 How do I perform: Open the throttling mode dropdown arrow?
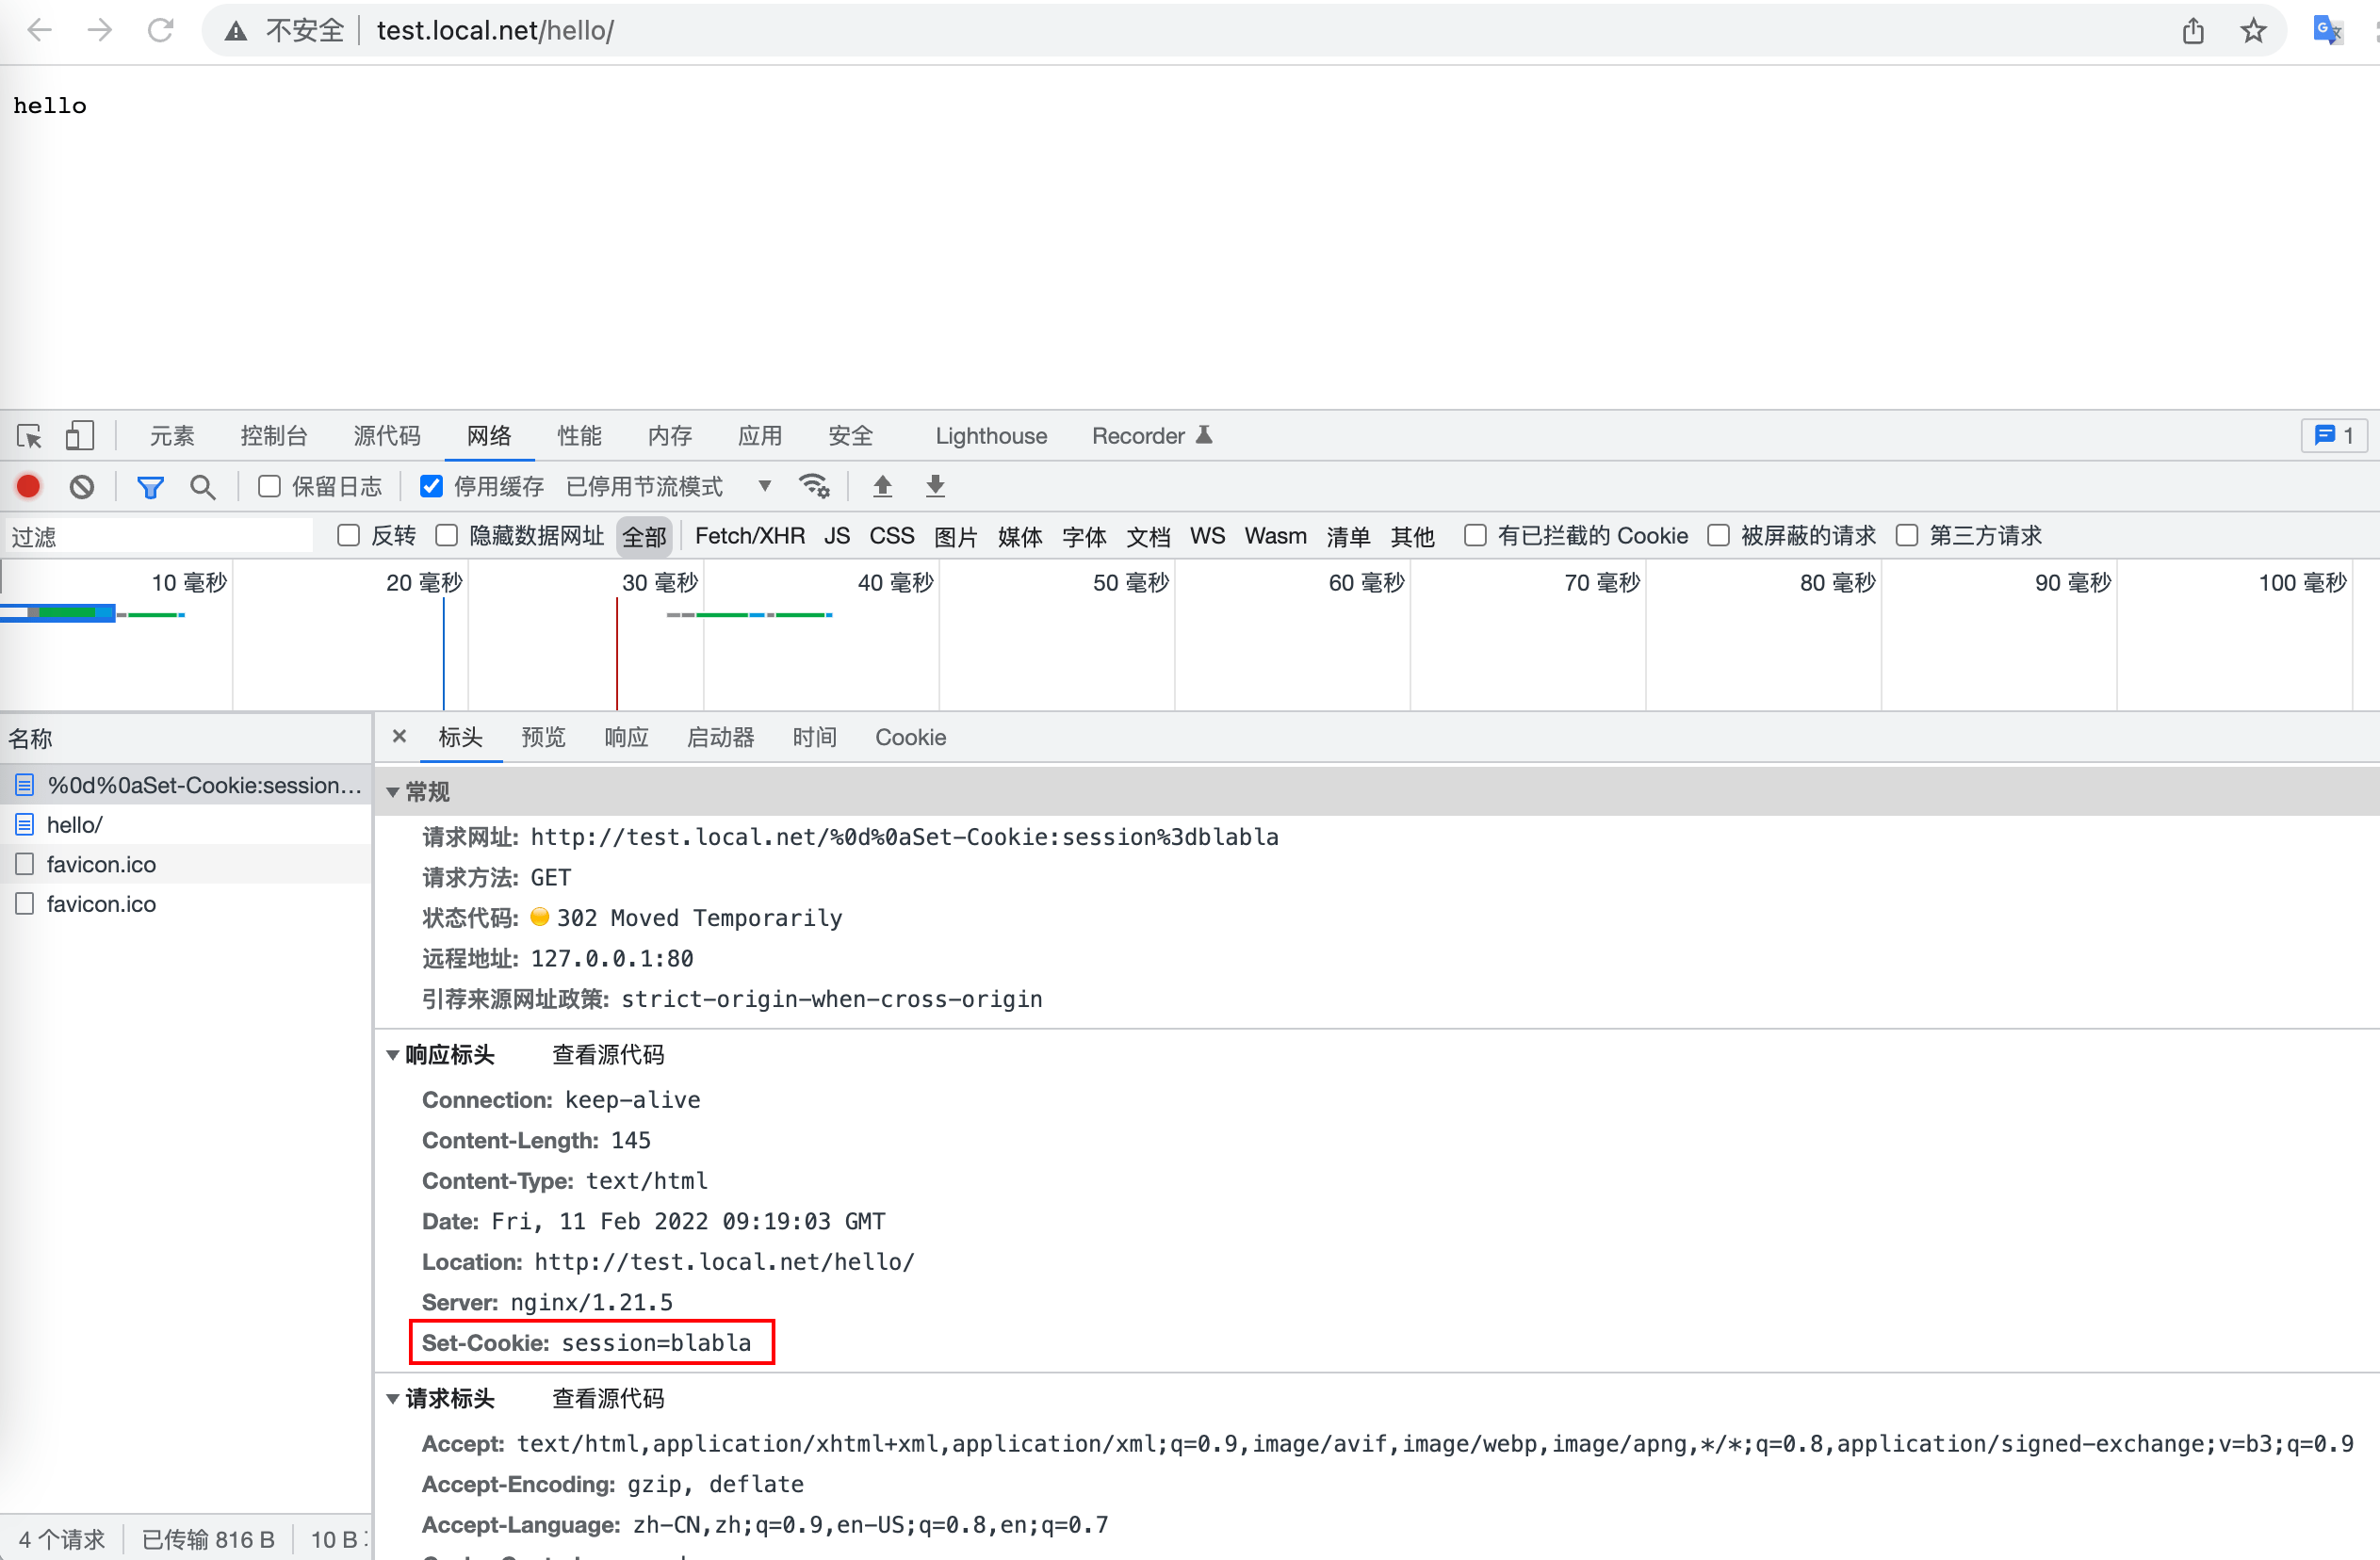764,487
